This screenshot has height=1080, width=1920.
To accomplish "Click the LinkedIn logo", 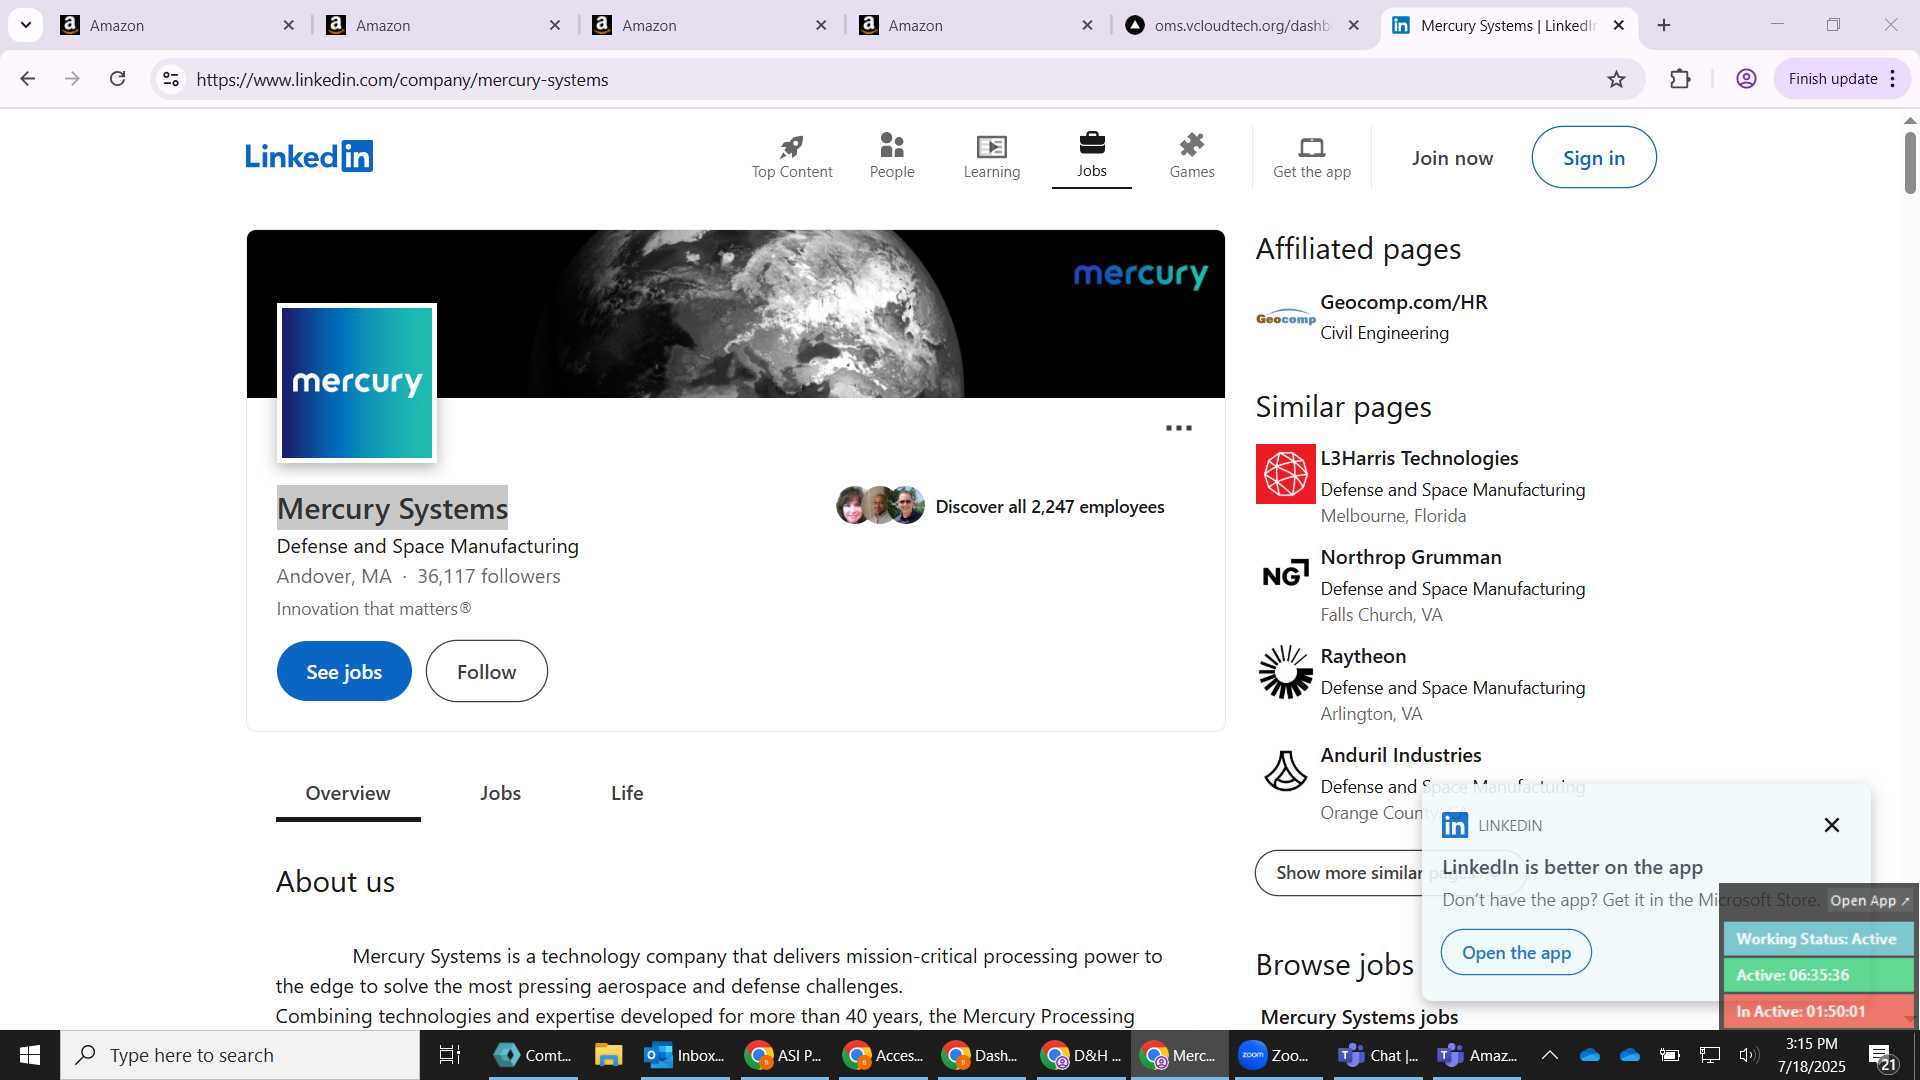I will tap(309, 156).
